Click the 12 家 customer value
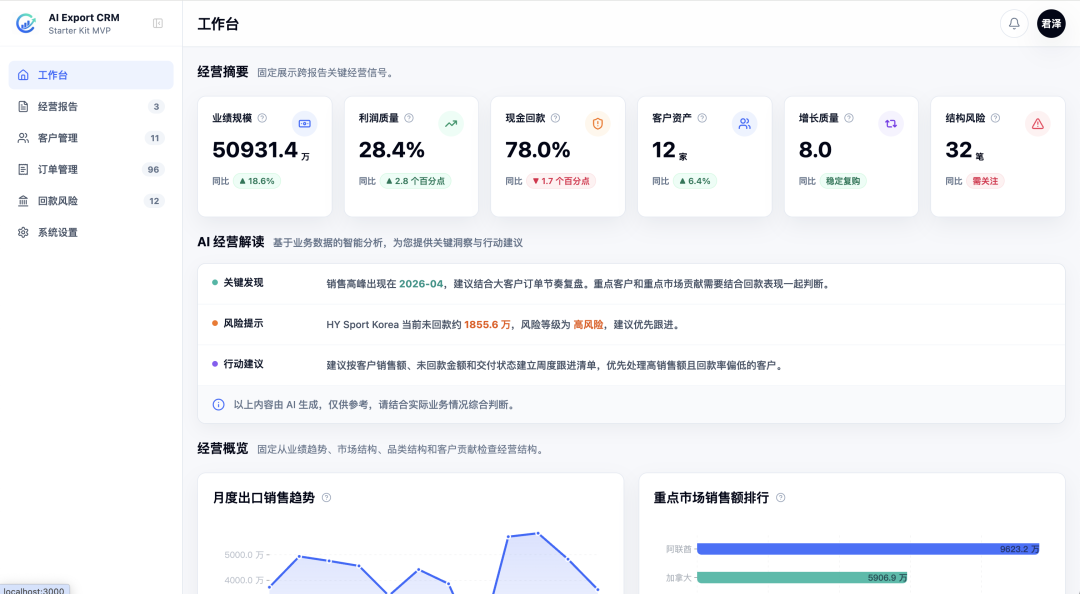This screenshot has width=1080, height=594. pyautogui.click(x=669, y=150)
